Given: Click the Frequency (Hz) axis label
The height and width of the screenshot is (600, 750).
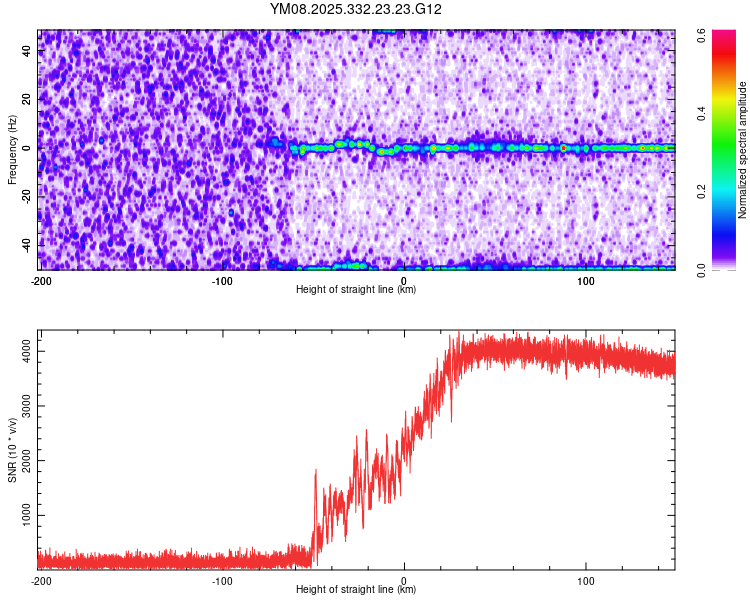Looking at the screenshot, I should pyautogui.click(x=12, y=149).
